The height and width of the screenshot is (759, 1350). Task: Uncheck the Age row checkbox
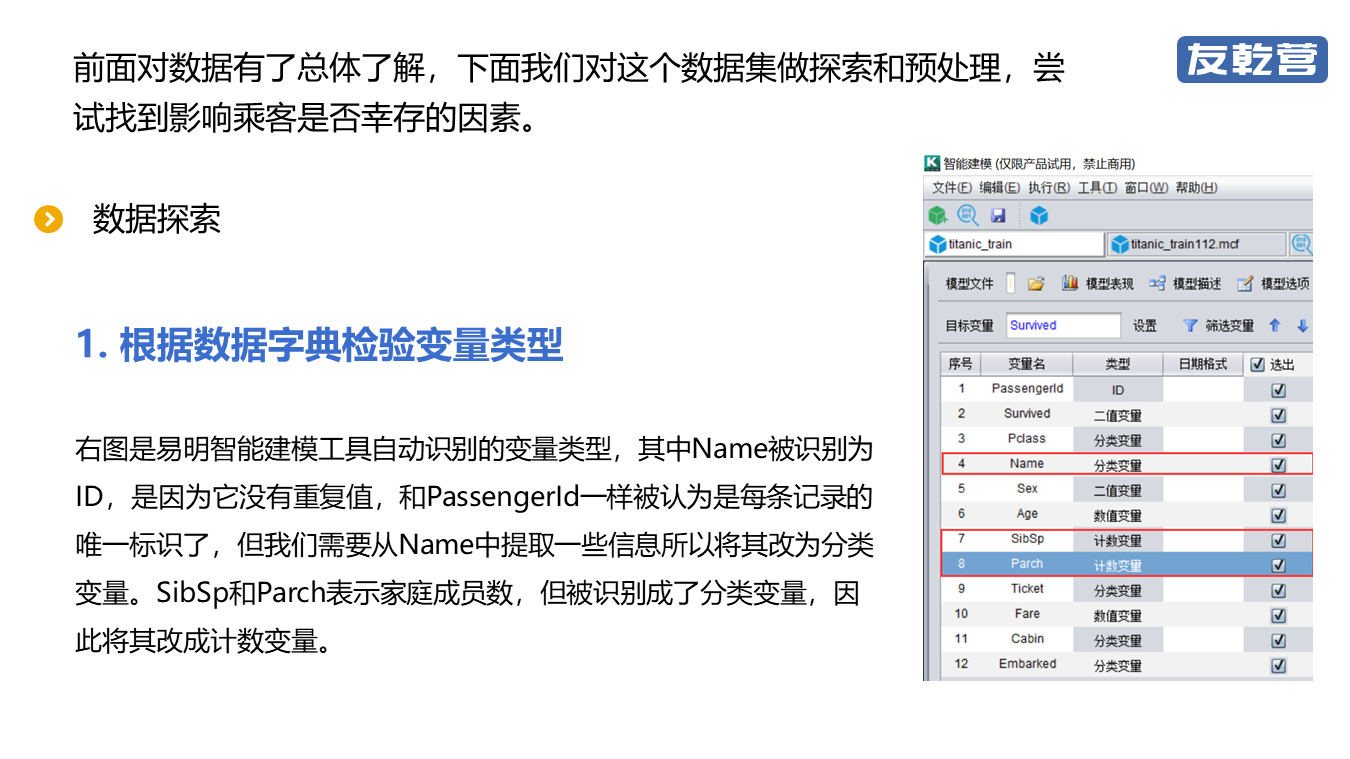[x=1278, y=516]
